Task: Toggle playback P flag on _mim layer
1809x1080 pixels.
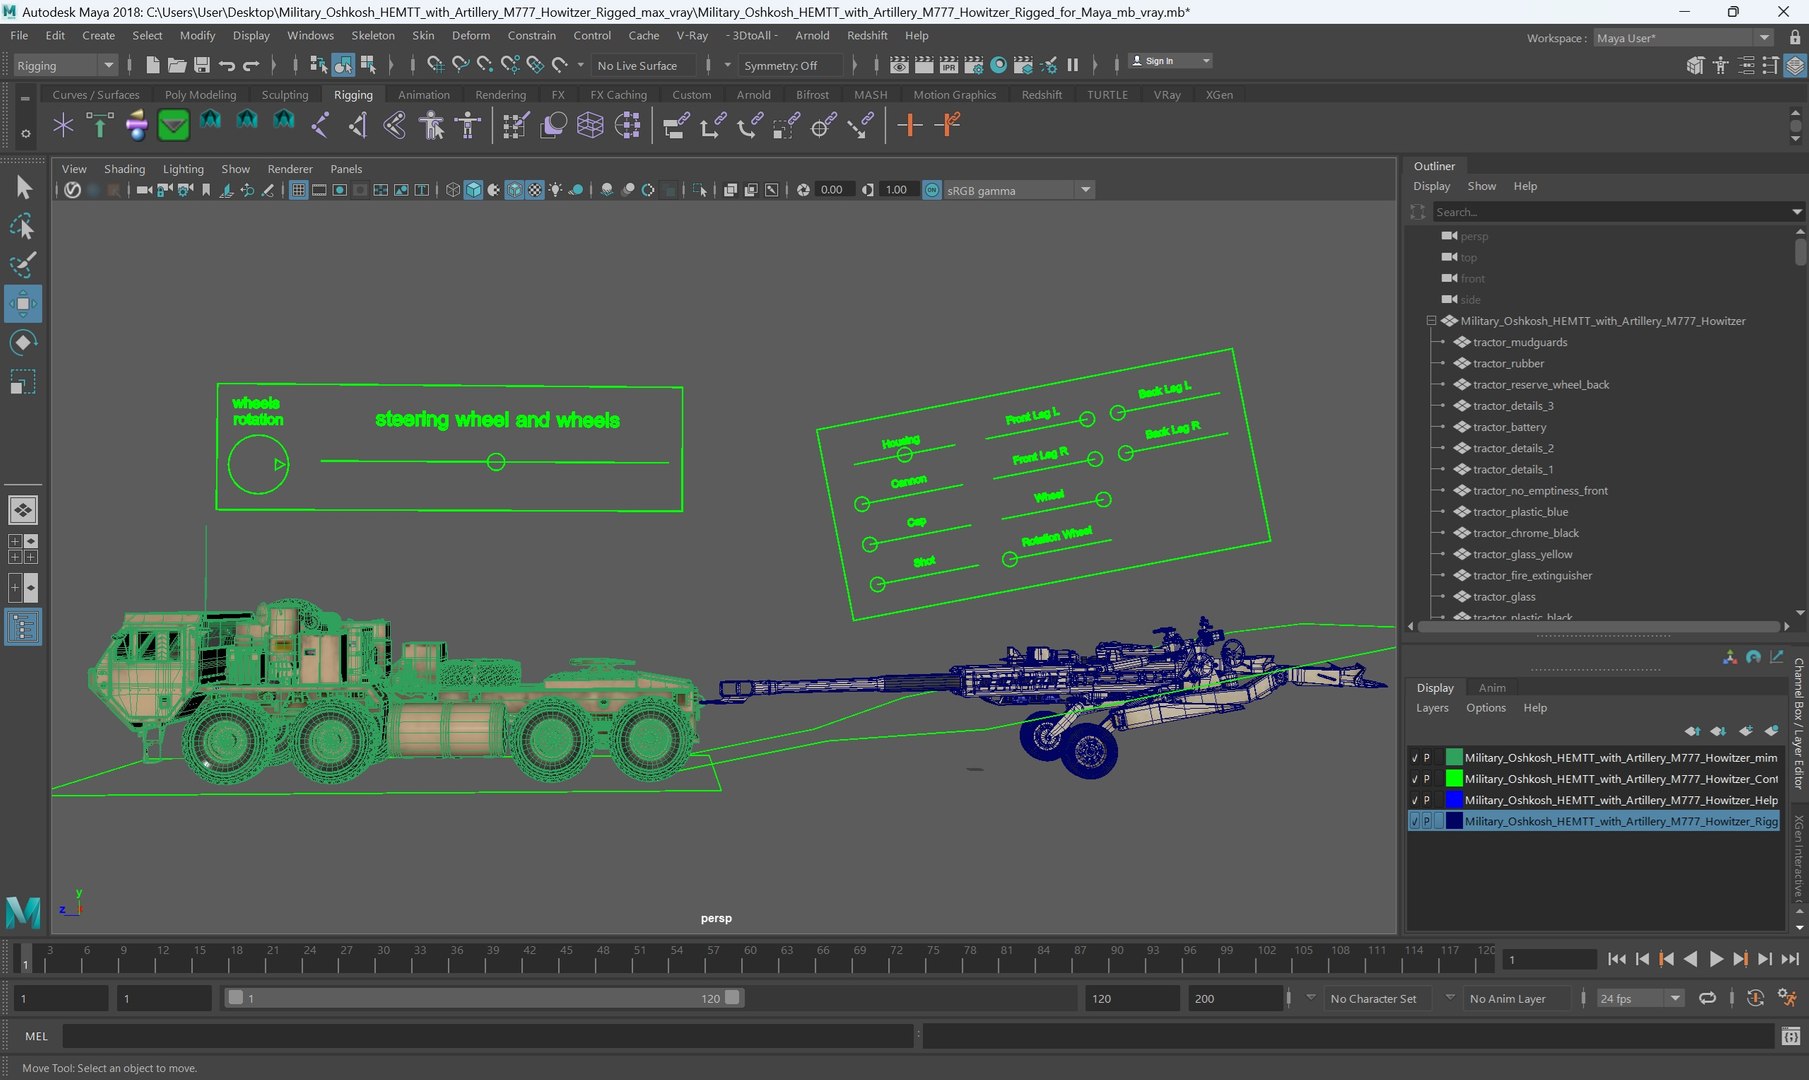Action: click(x=1427, y=758)
